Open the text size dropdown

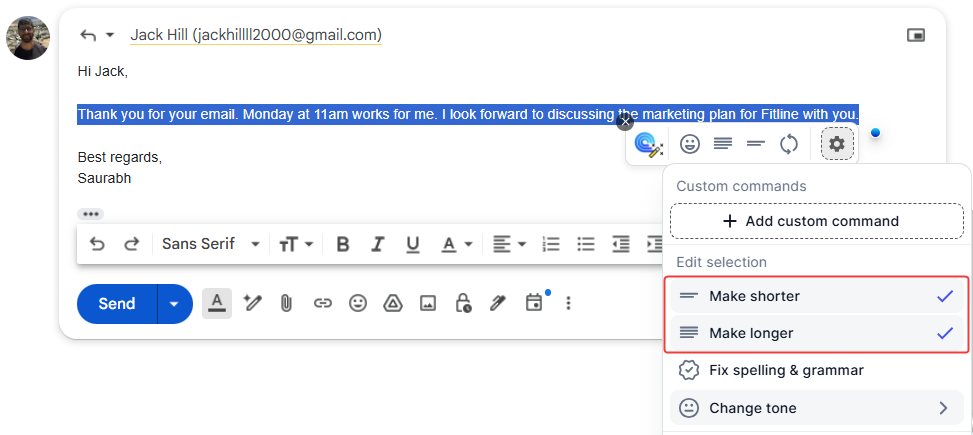296,244
